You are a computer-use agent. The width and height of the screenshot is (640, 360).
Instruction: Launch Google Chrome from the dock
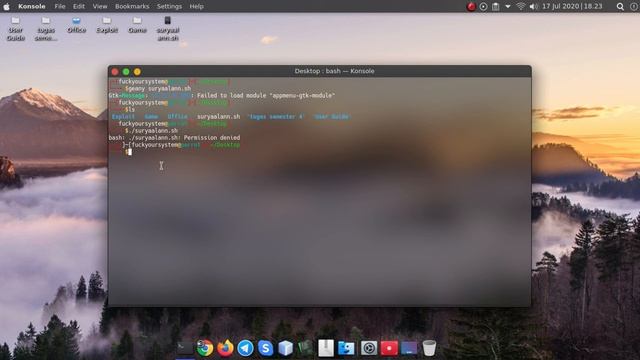click(205, 348)
